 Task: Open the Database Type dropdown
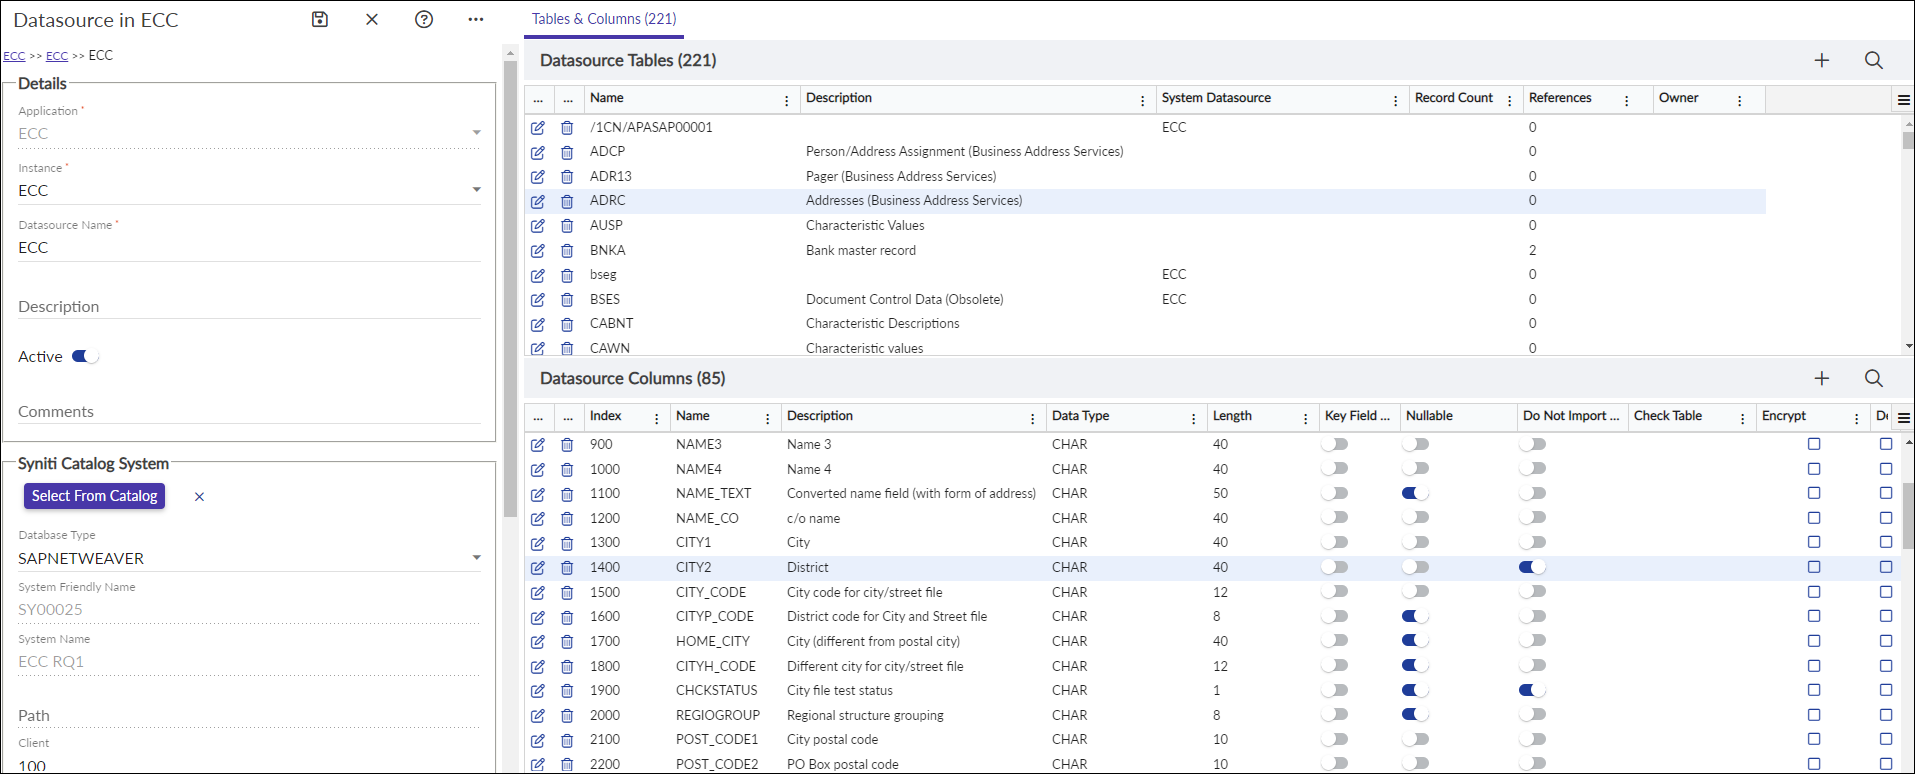point(476,558)
